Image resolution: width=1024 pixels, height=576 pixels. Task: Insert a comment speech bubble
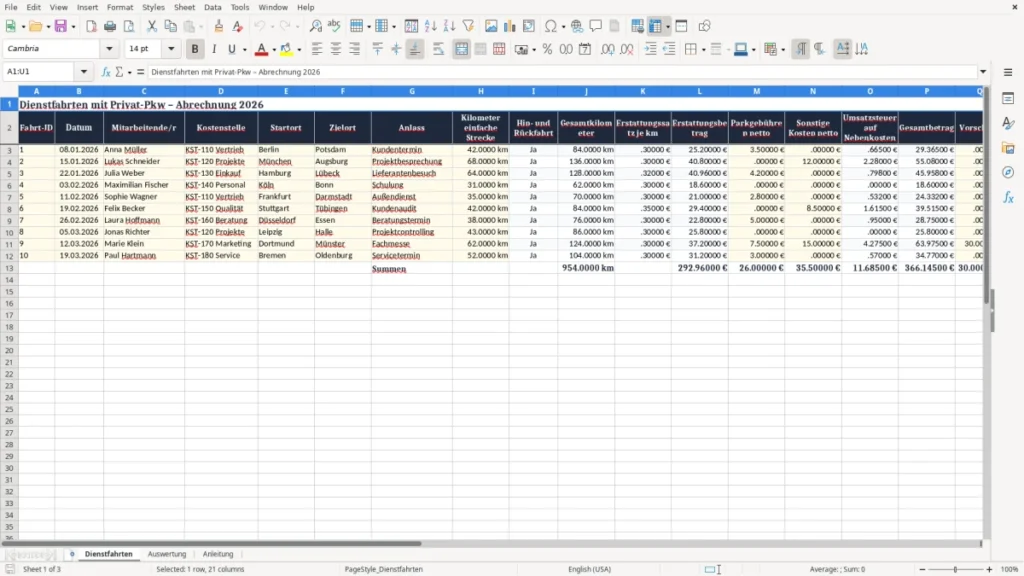(596, 26)
